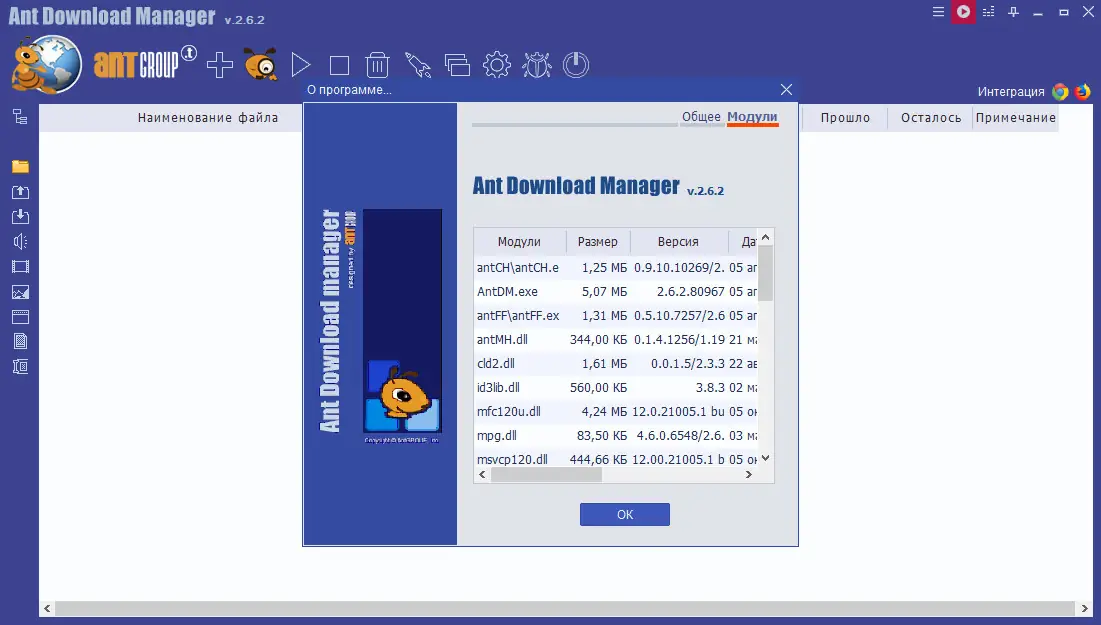Image resolution: width=1101 pixels, height=625 pixels.
Task: Click the grid dots icon in title bar
Action: [989, 12]
